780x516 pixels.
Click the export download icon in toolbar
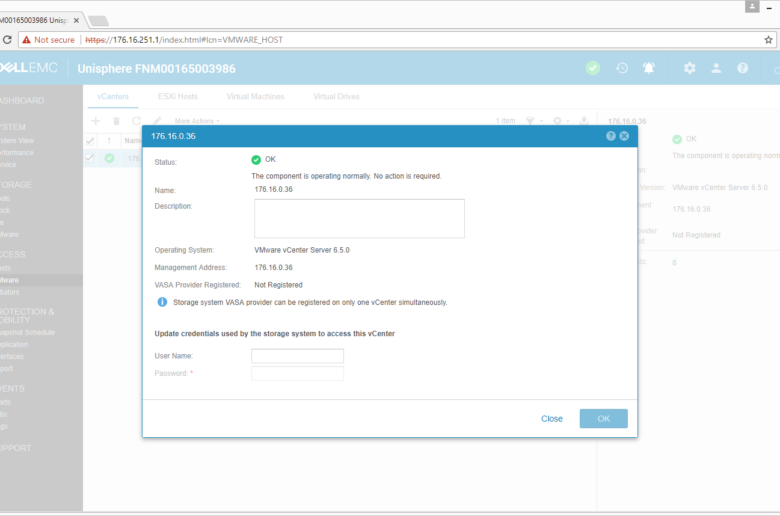pyautogui.click(x=584, y=121)
